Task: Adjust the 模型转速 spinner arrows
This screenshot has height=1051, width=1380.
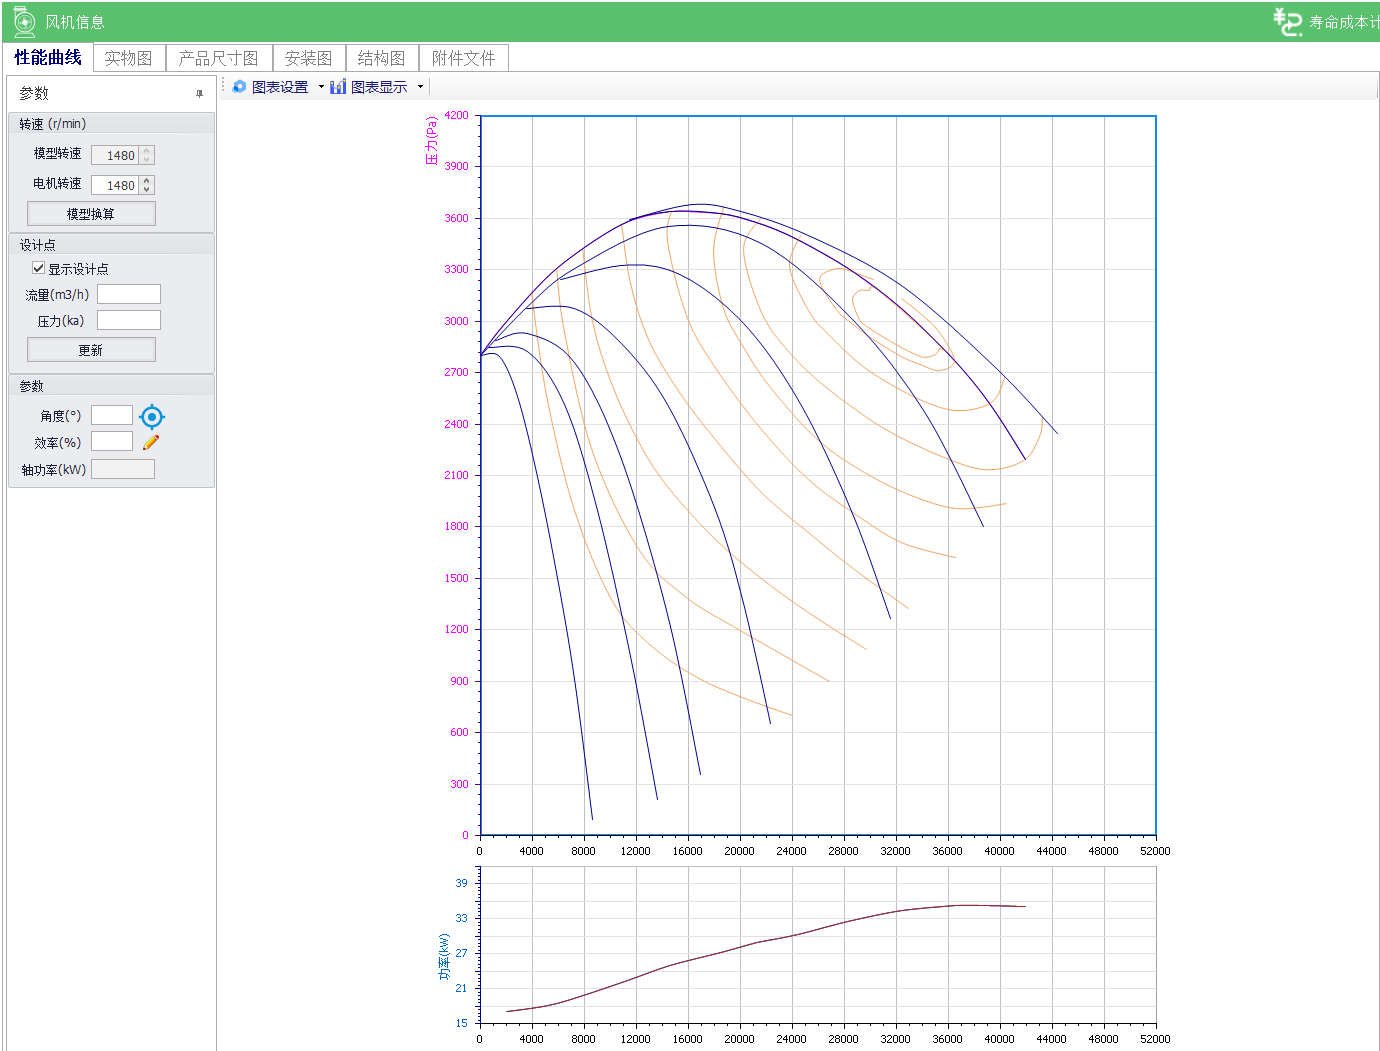Action: (147, 155)
